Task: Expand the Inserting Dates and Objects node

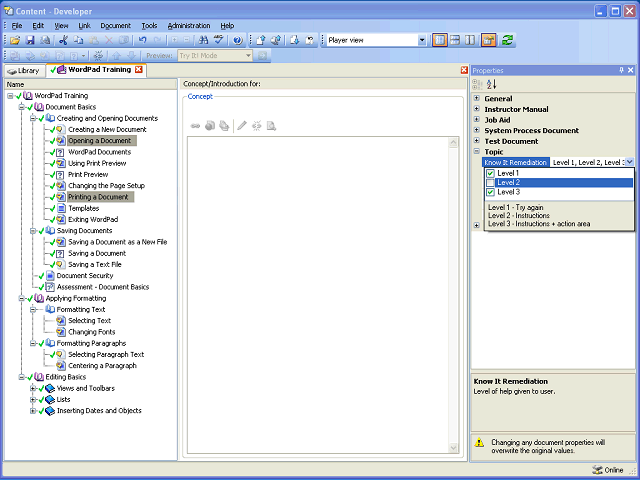Action: click(33, 411)
